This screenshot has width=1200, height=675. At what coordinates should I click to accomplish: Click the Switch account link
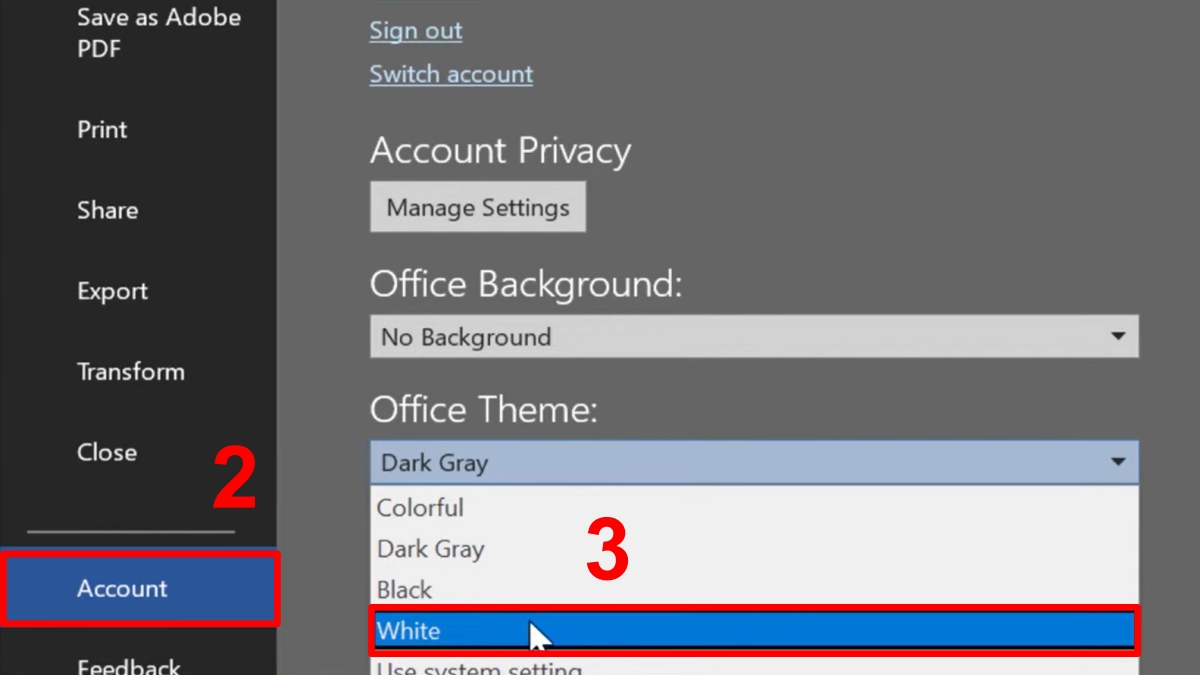(451, 74)
